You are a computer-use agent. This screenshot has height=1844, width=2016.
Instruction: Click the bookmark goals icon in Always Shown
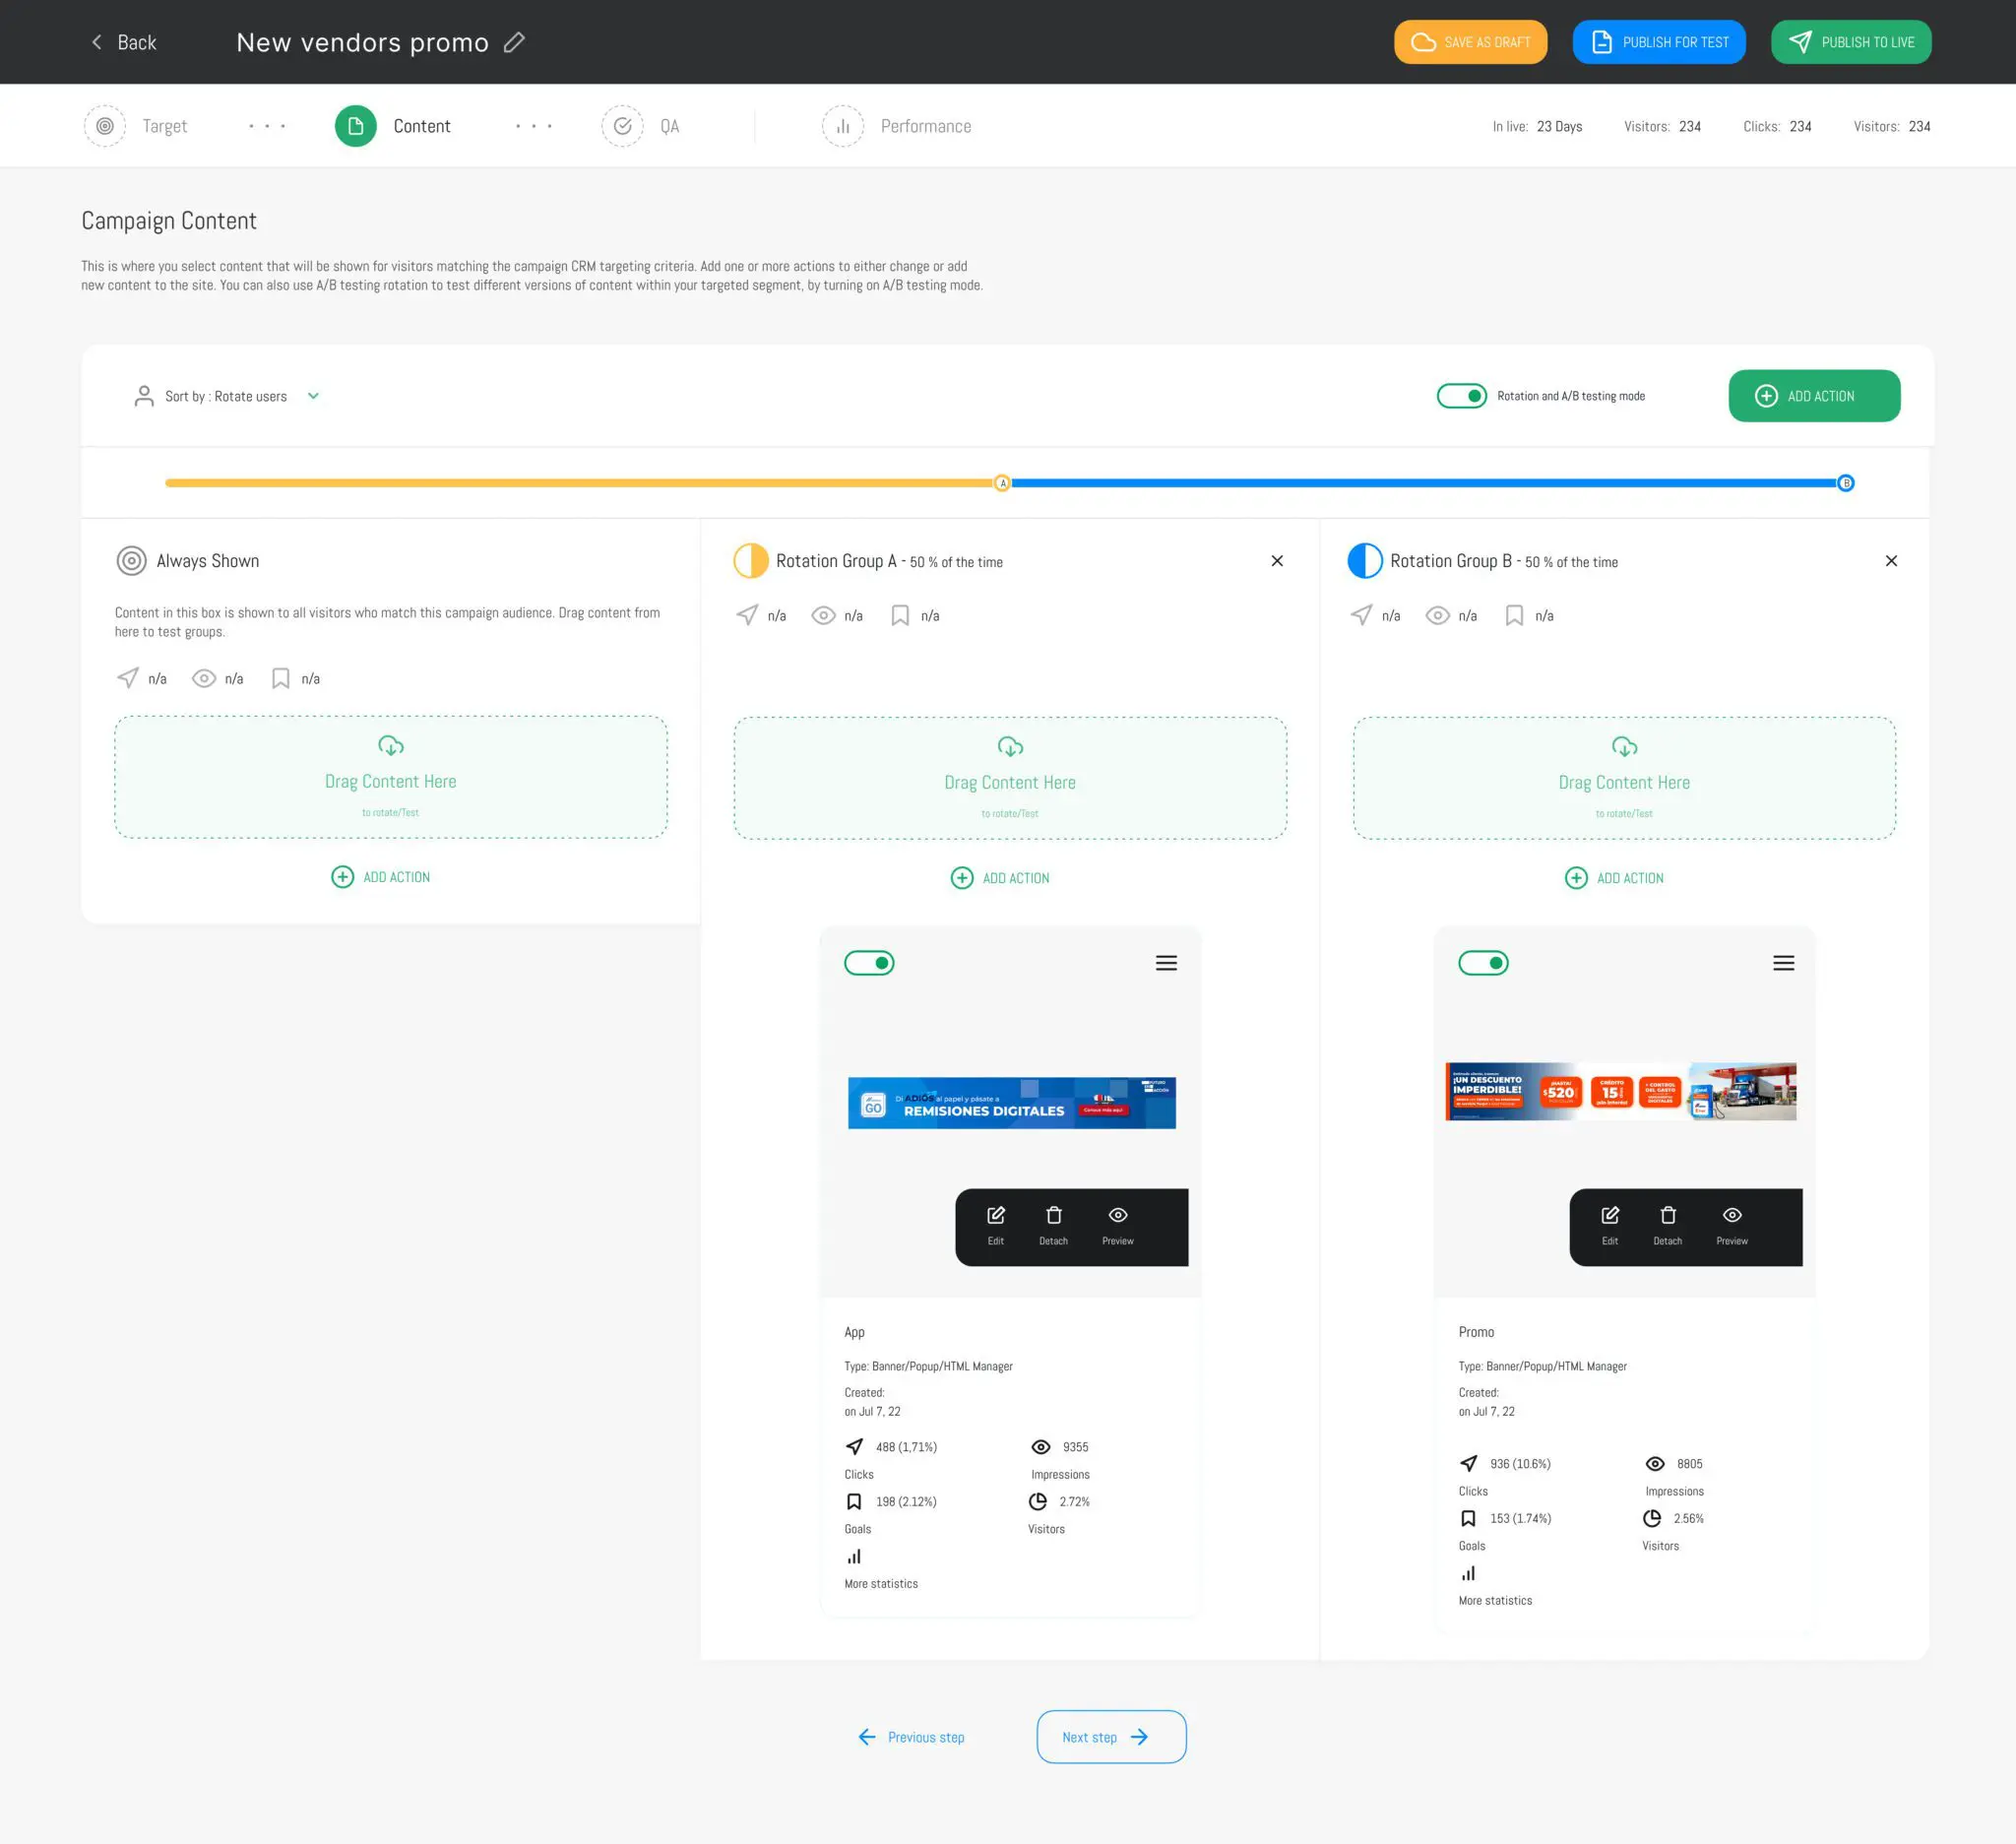(x=280, y=678)
